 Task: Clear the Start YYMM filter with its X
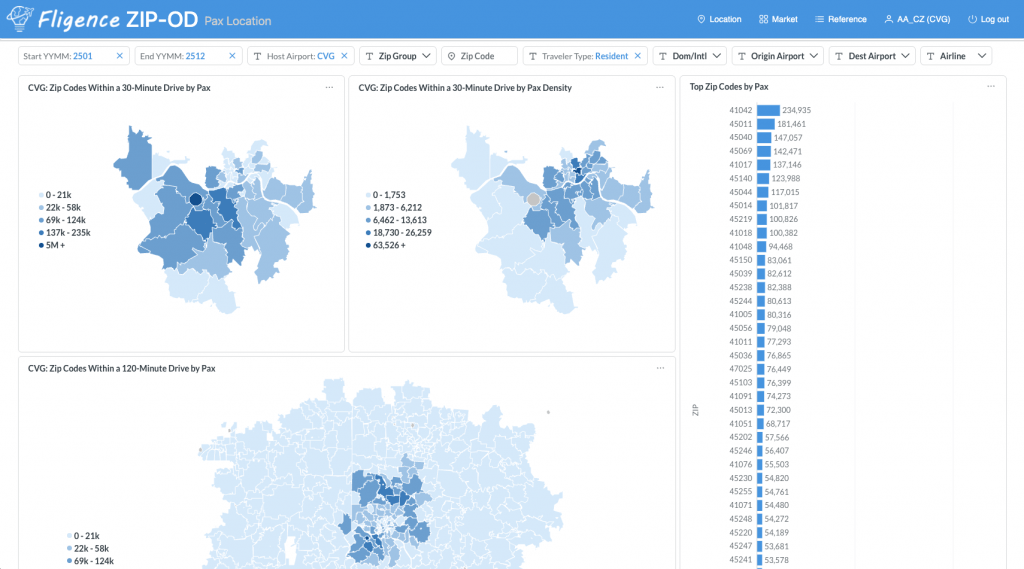120,56
